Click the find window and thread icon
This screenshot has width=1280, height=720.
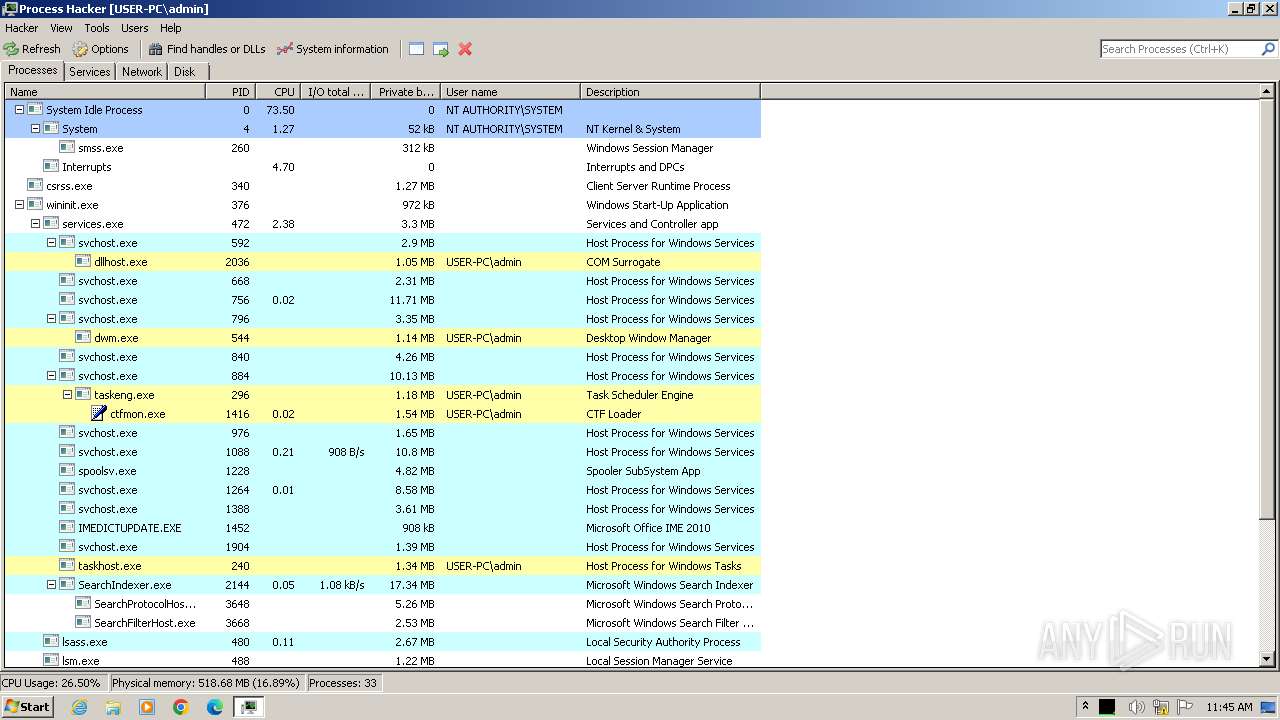click(x=441, y=49)
